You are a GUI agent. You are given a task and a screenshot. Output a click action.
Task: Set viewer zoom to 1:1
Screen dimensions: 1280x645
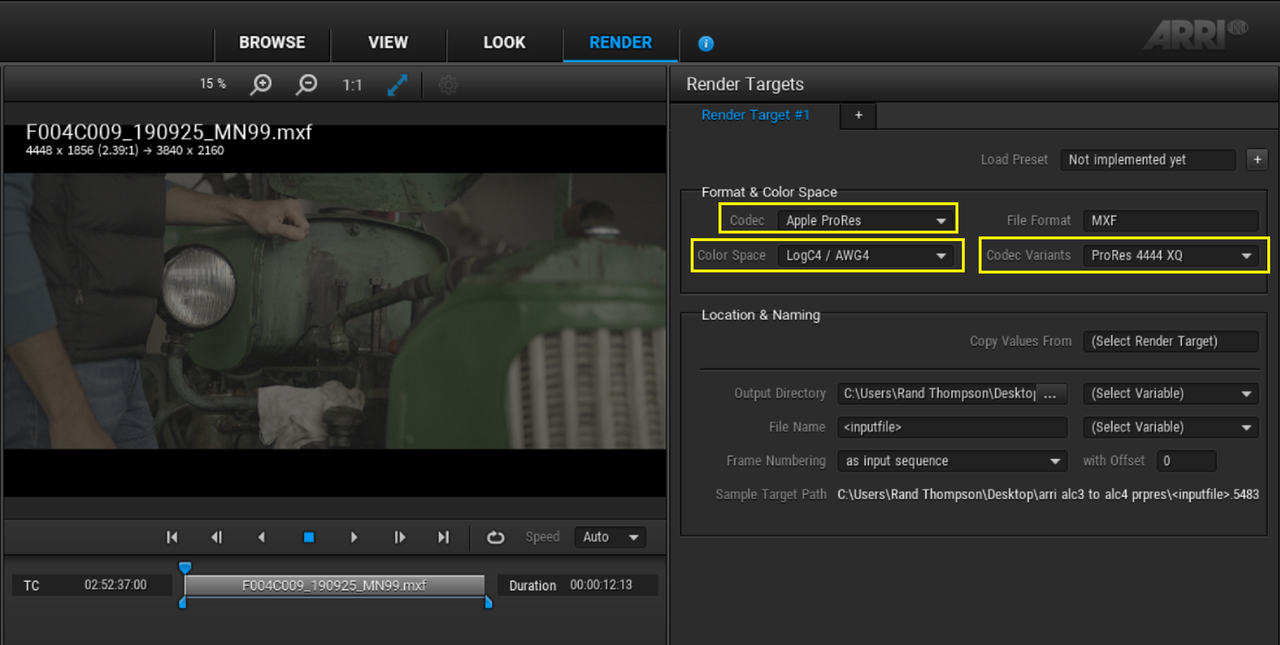coord(352,85)
